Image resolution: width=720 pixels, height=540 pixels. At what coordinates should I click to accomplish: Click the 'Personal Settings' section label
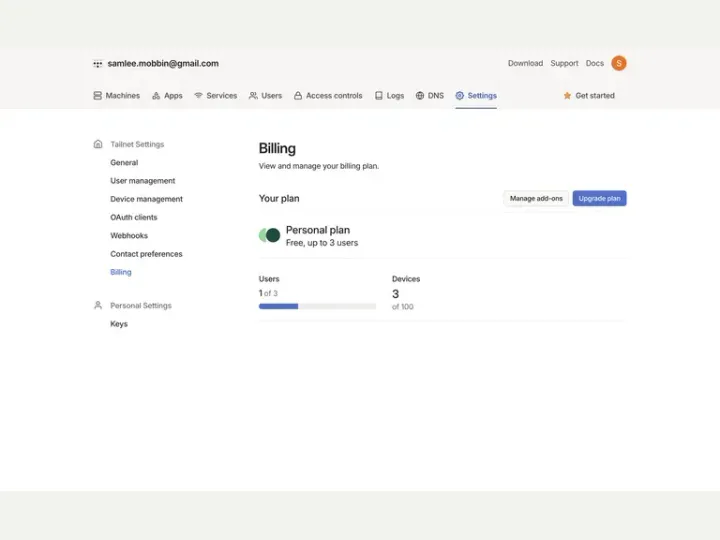click(141, 305)
